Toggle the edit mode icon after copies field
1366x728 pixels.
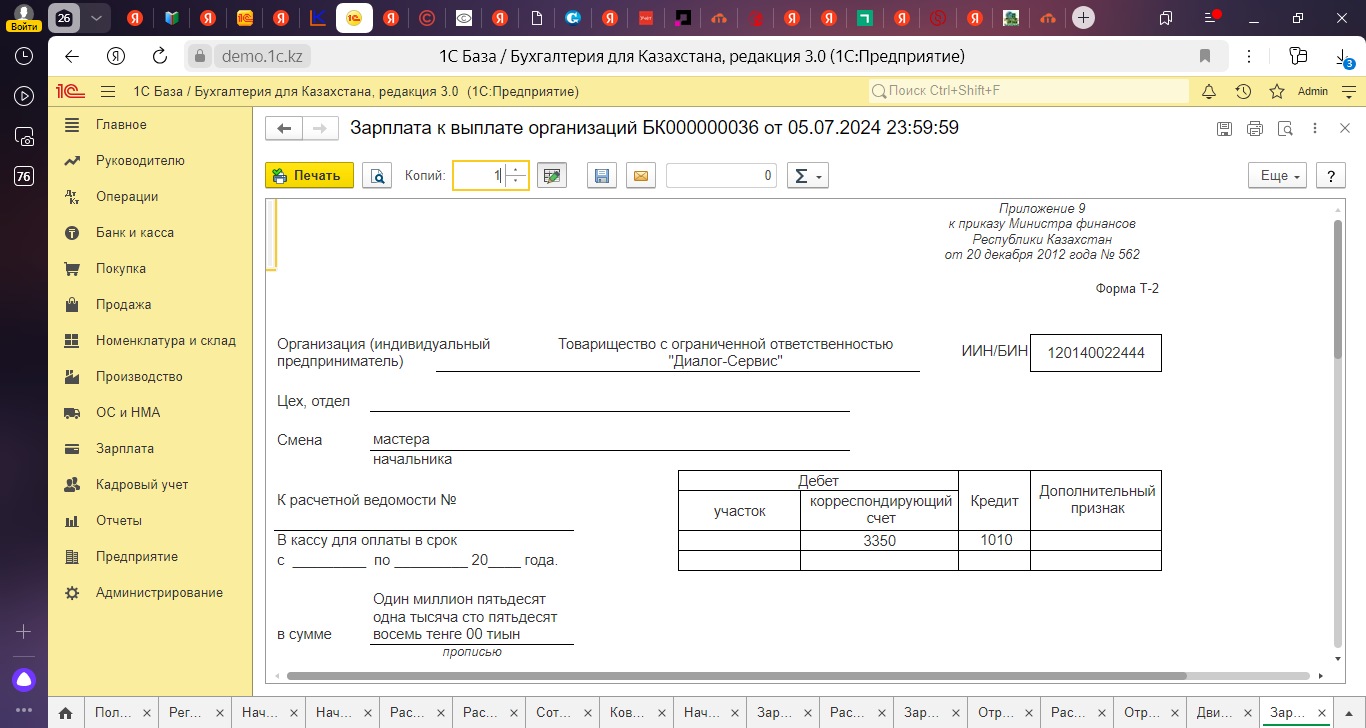click(551, 175)
